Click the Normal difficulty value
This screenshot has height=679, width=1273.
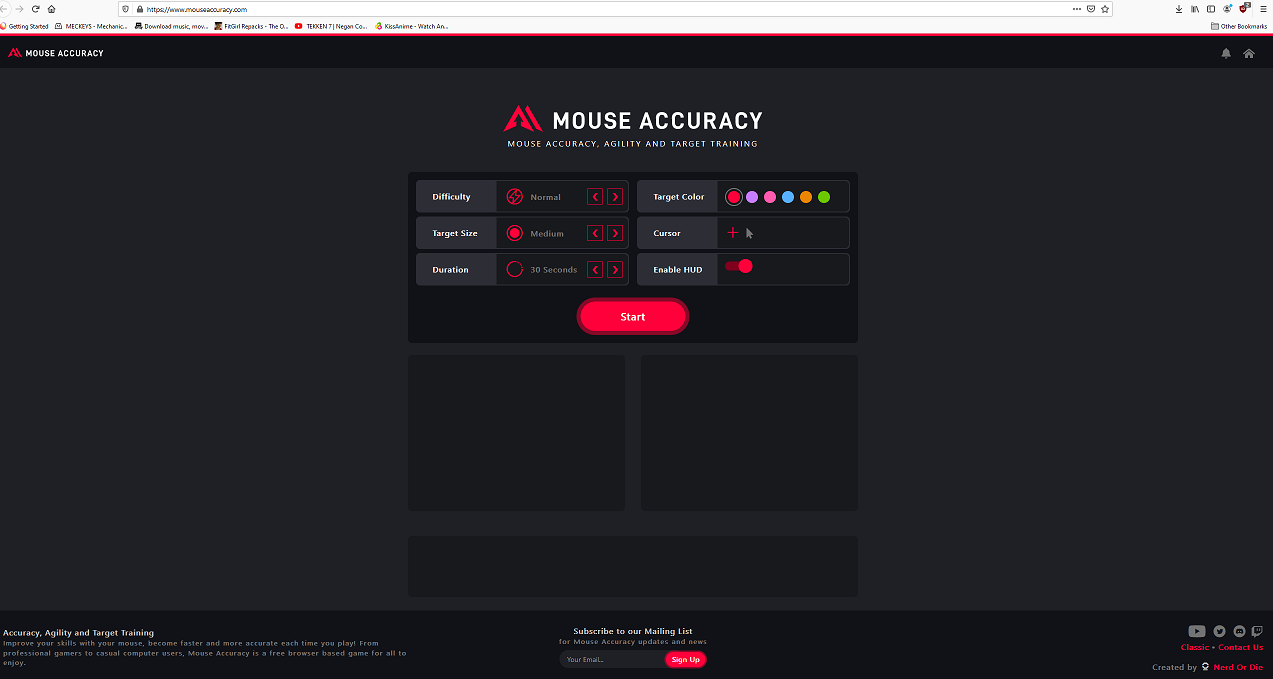[x=546, y=197]
